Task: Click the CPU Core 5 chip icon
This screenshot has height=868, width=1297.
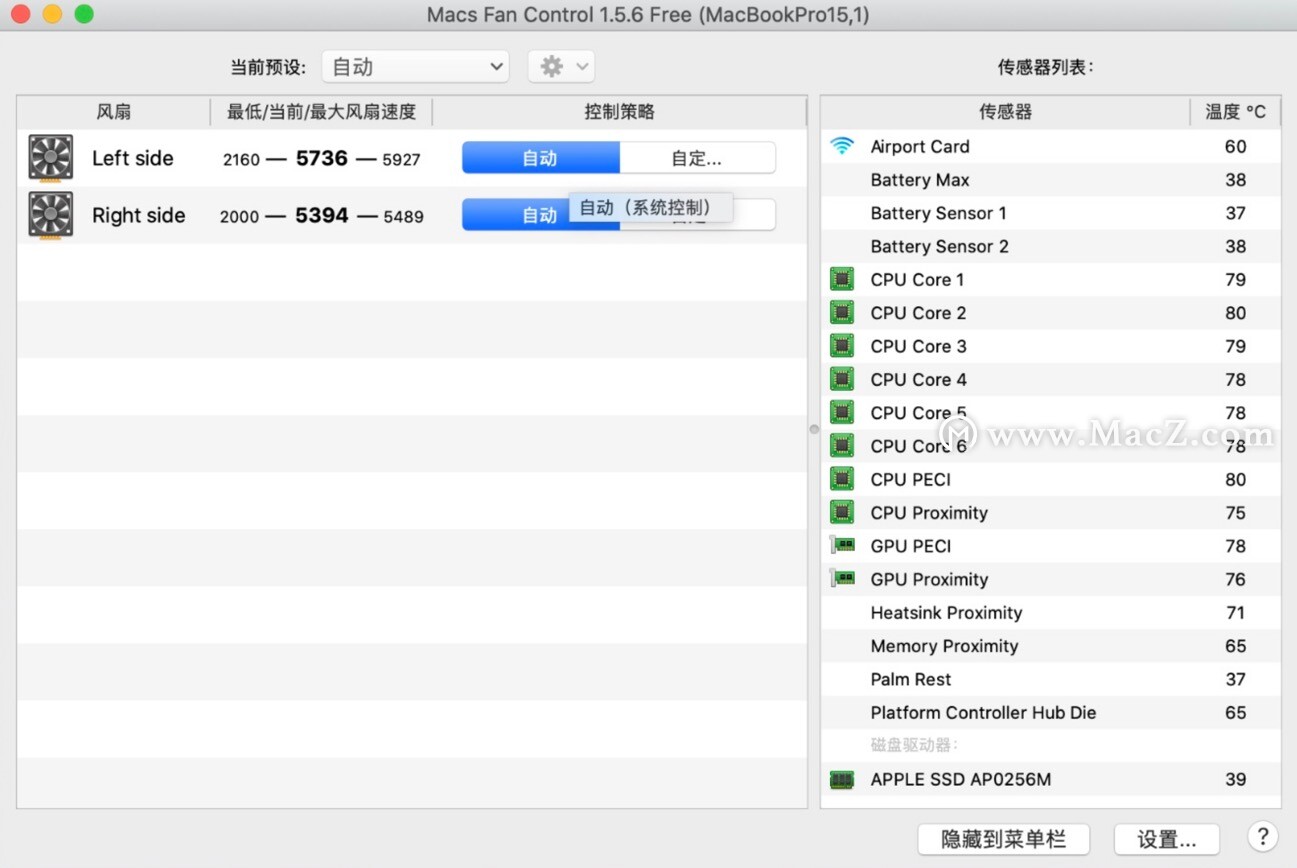Action: coord(842,413)
